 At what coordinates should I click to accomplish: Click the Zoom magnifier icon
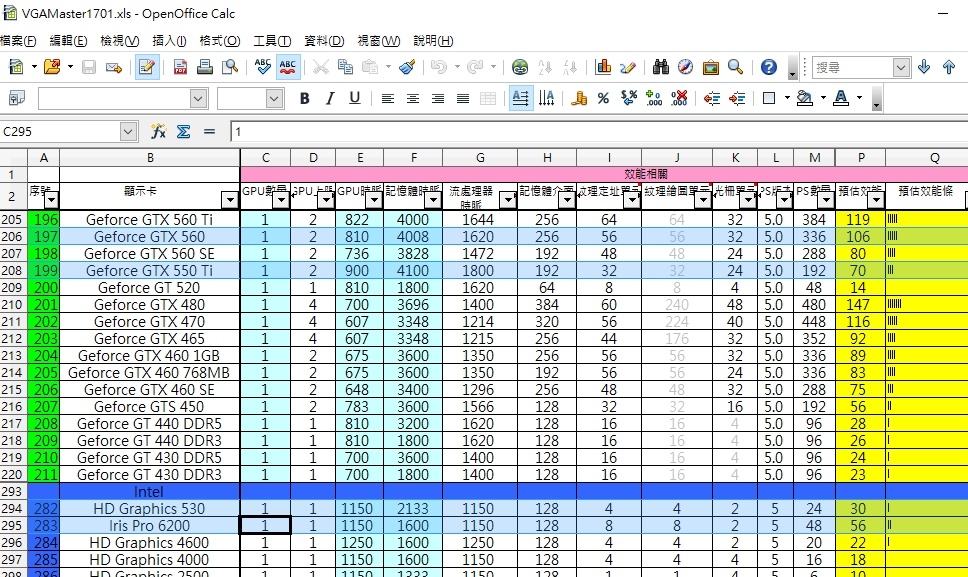[735, 67]
